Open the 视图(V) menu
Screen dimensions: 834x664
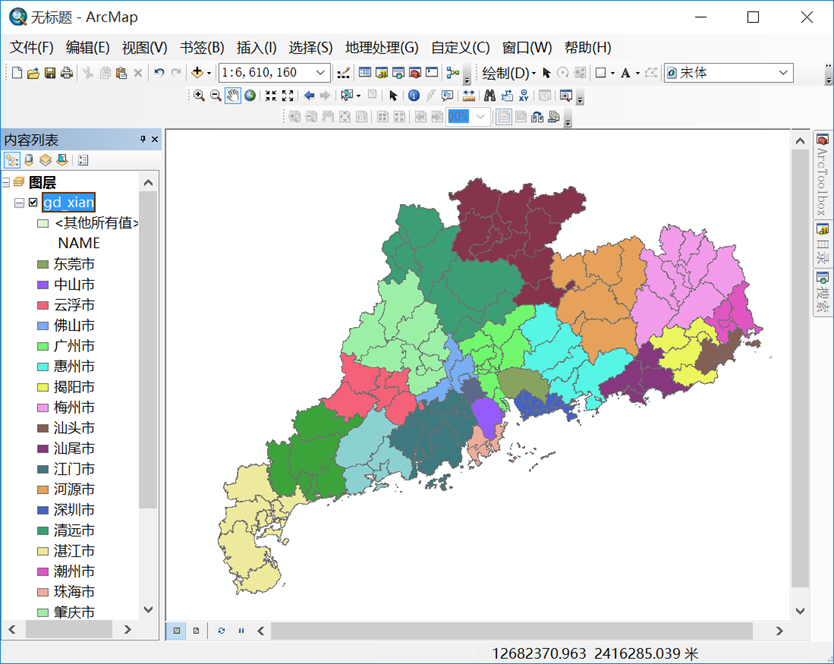click(x=144, y=47)
